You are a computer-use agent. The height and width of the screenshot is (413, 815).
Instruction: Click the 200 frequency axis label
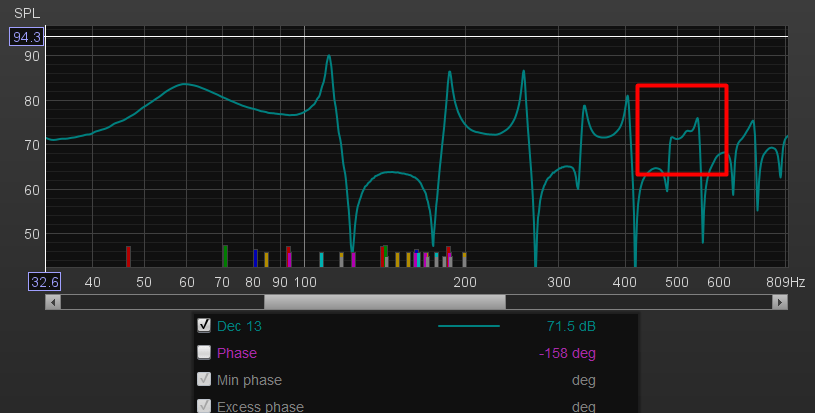click(x=465, y=282)
